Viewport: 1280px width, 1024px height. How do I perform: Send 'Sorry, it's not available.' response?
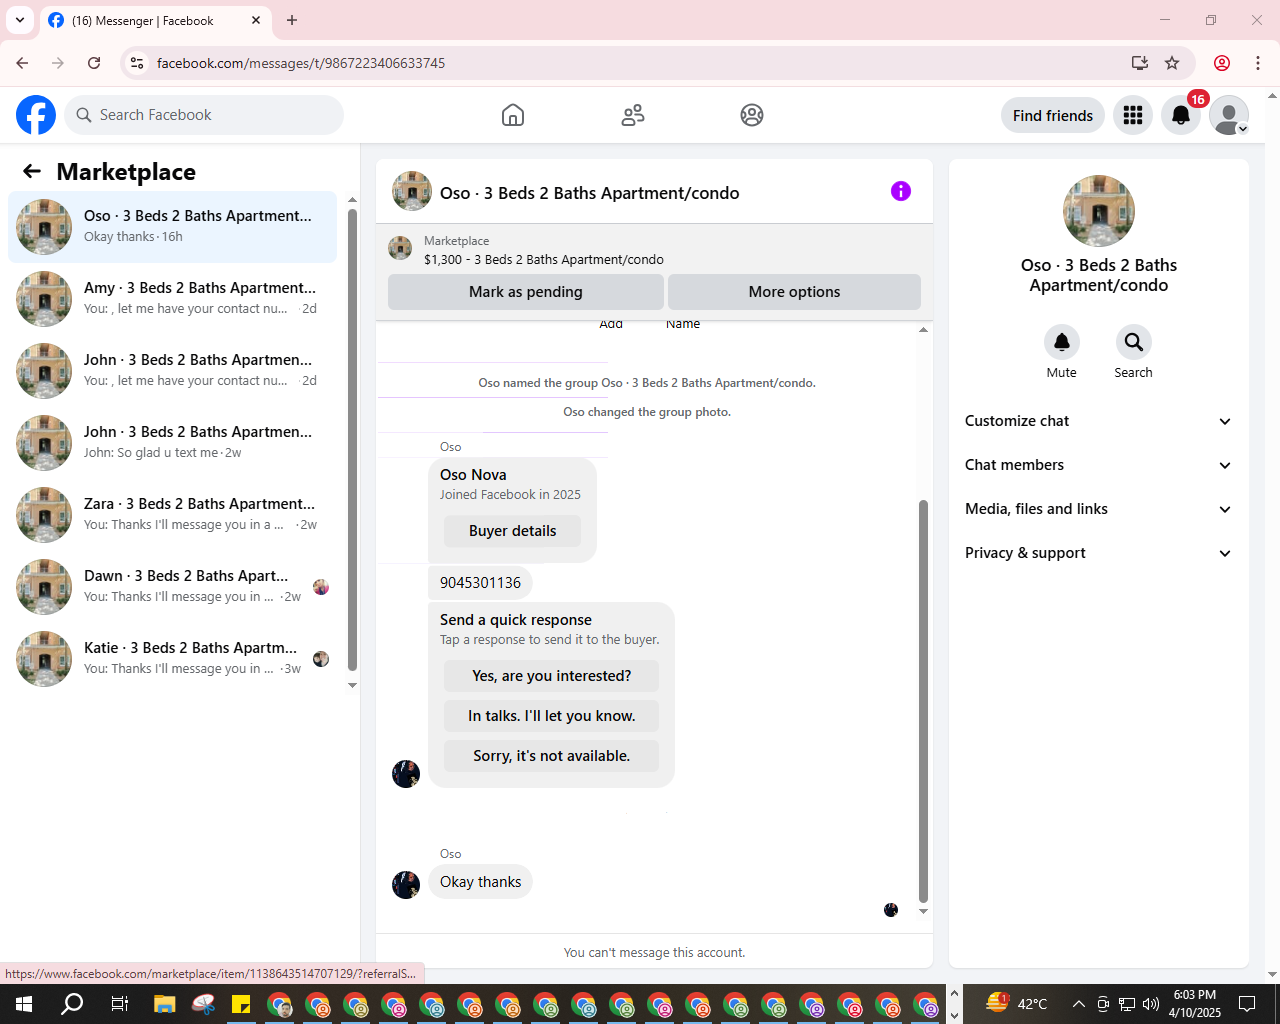coord(552,756)
